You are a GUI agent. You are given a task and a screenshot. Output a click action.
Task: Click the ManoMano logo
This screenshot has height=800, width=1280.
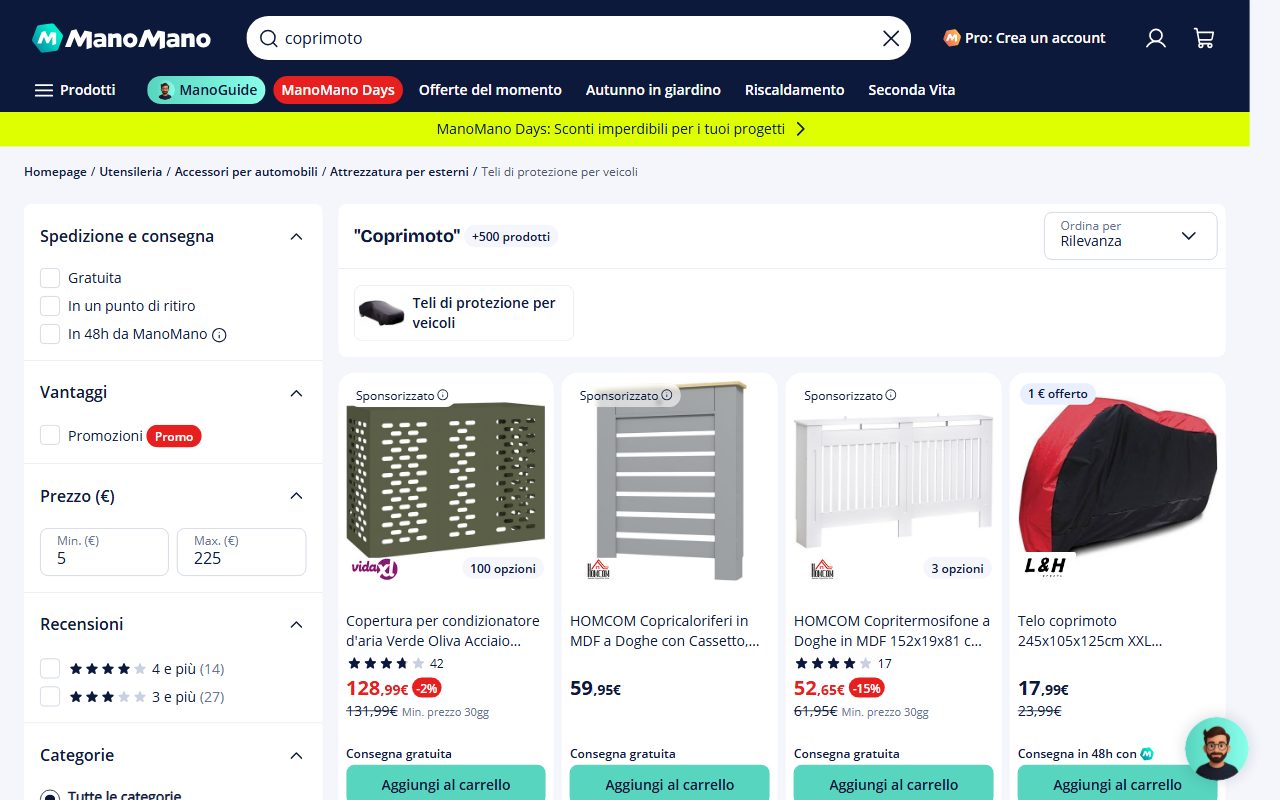122,38
